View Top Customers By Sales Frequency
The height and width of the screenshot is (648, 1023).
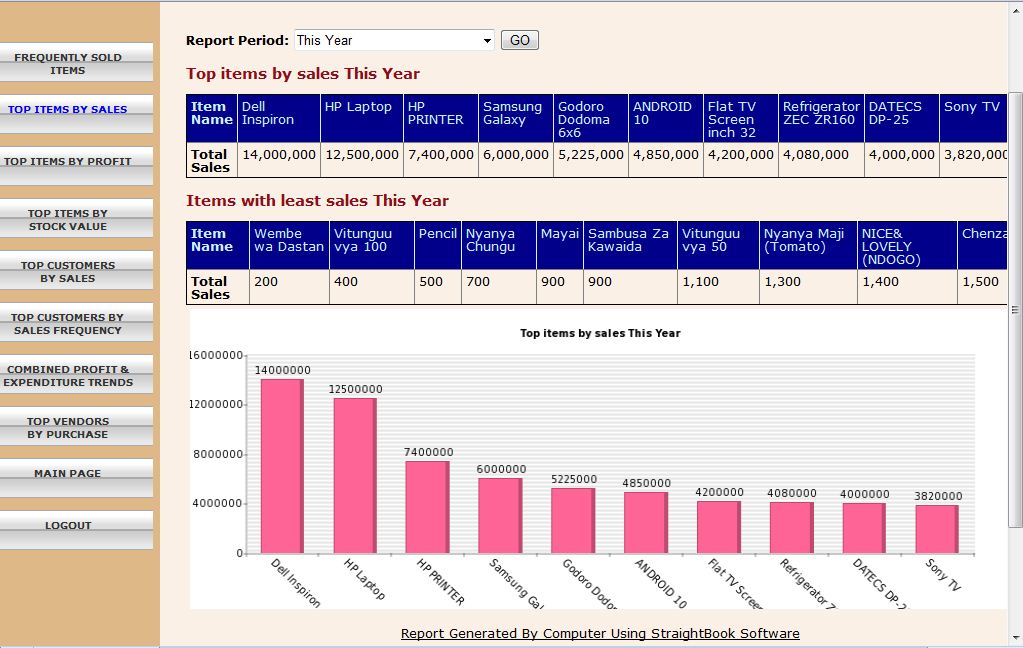click(76, 322)
